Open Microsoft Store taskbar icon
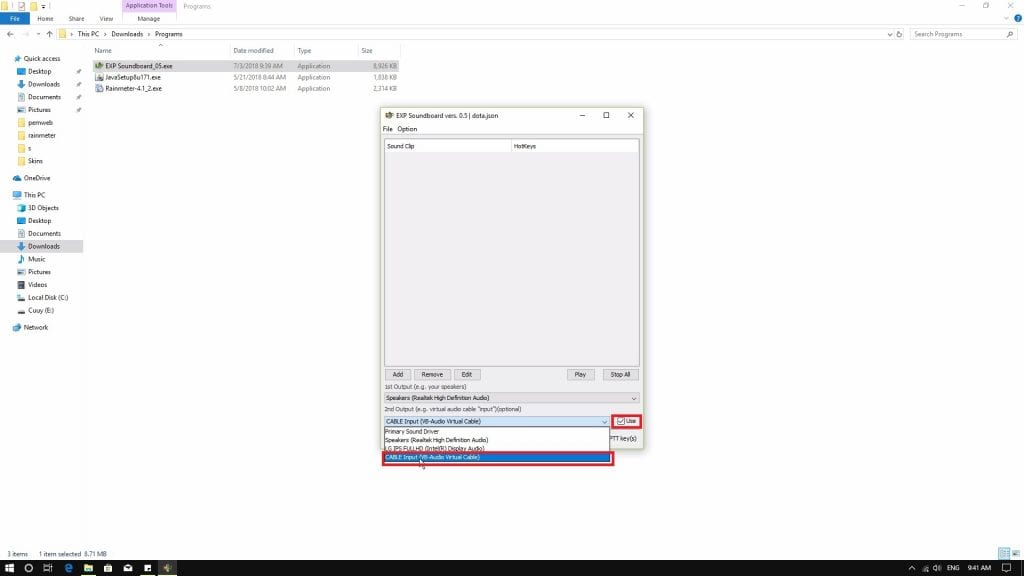 pyautogui.click(x=108, y=568)
